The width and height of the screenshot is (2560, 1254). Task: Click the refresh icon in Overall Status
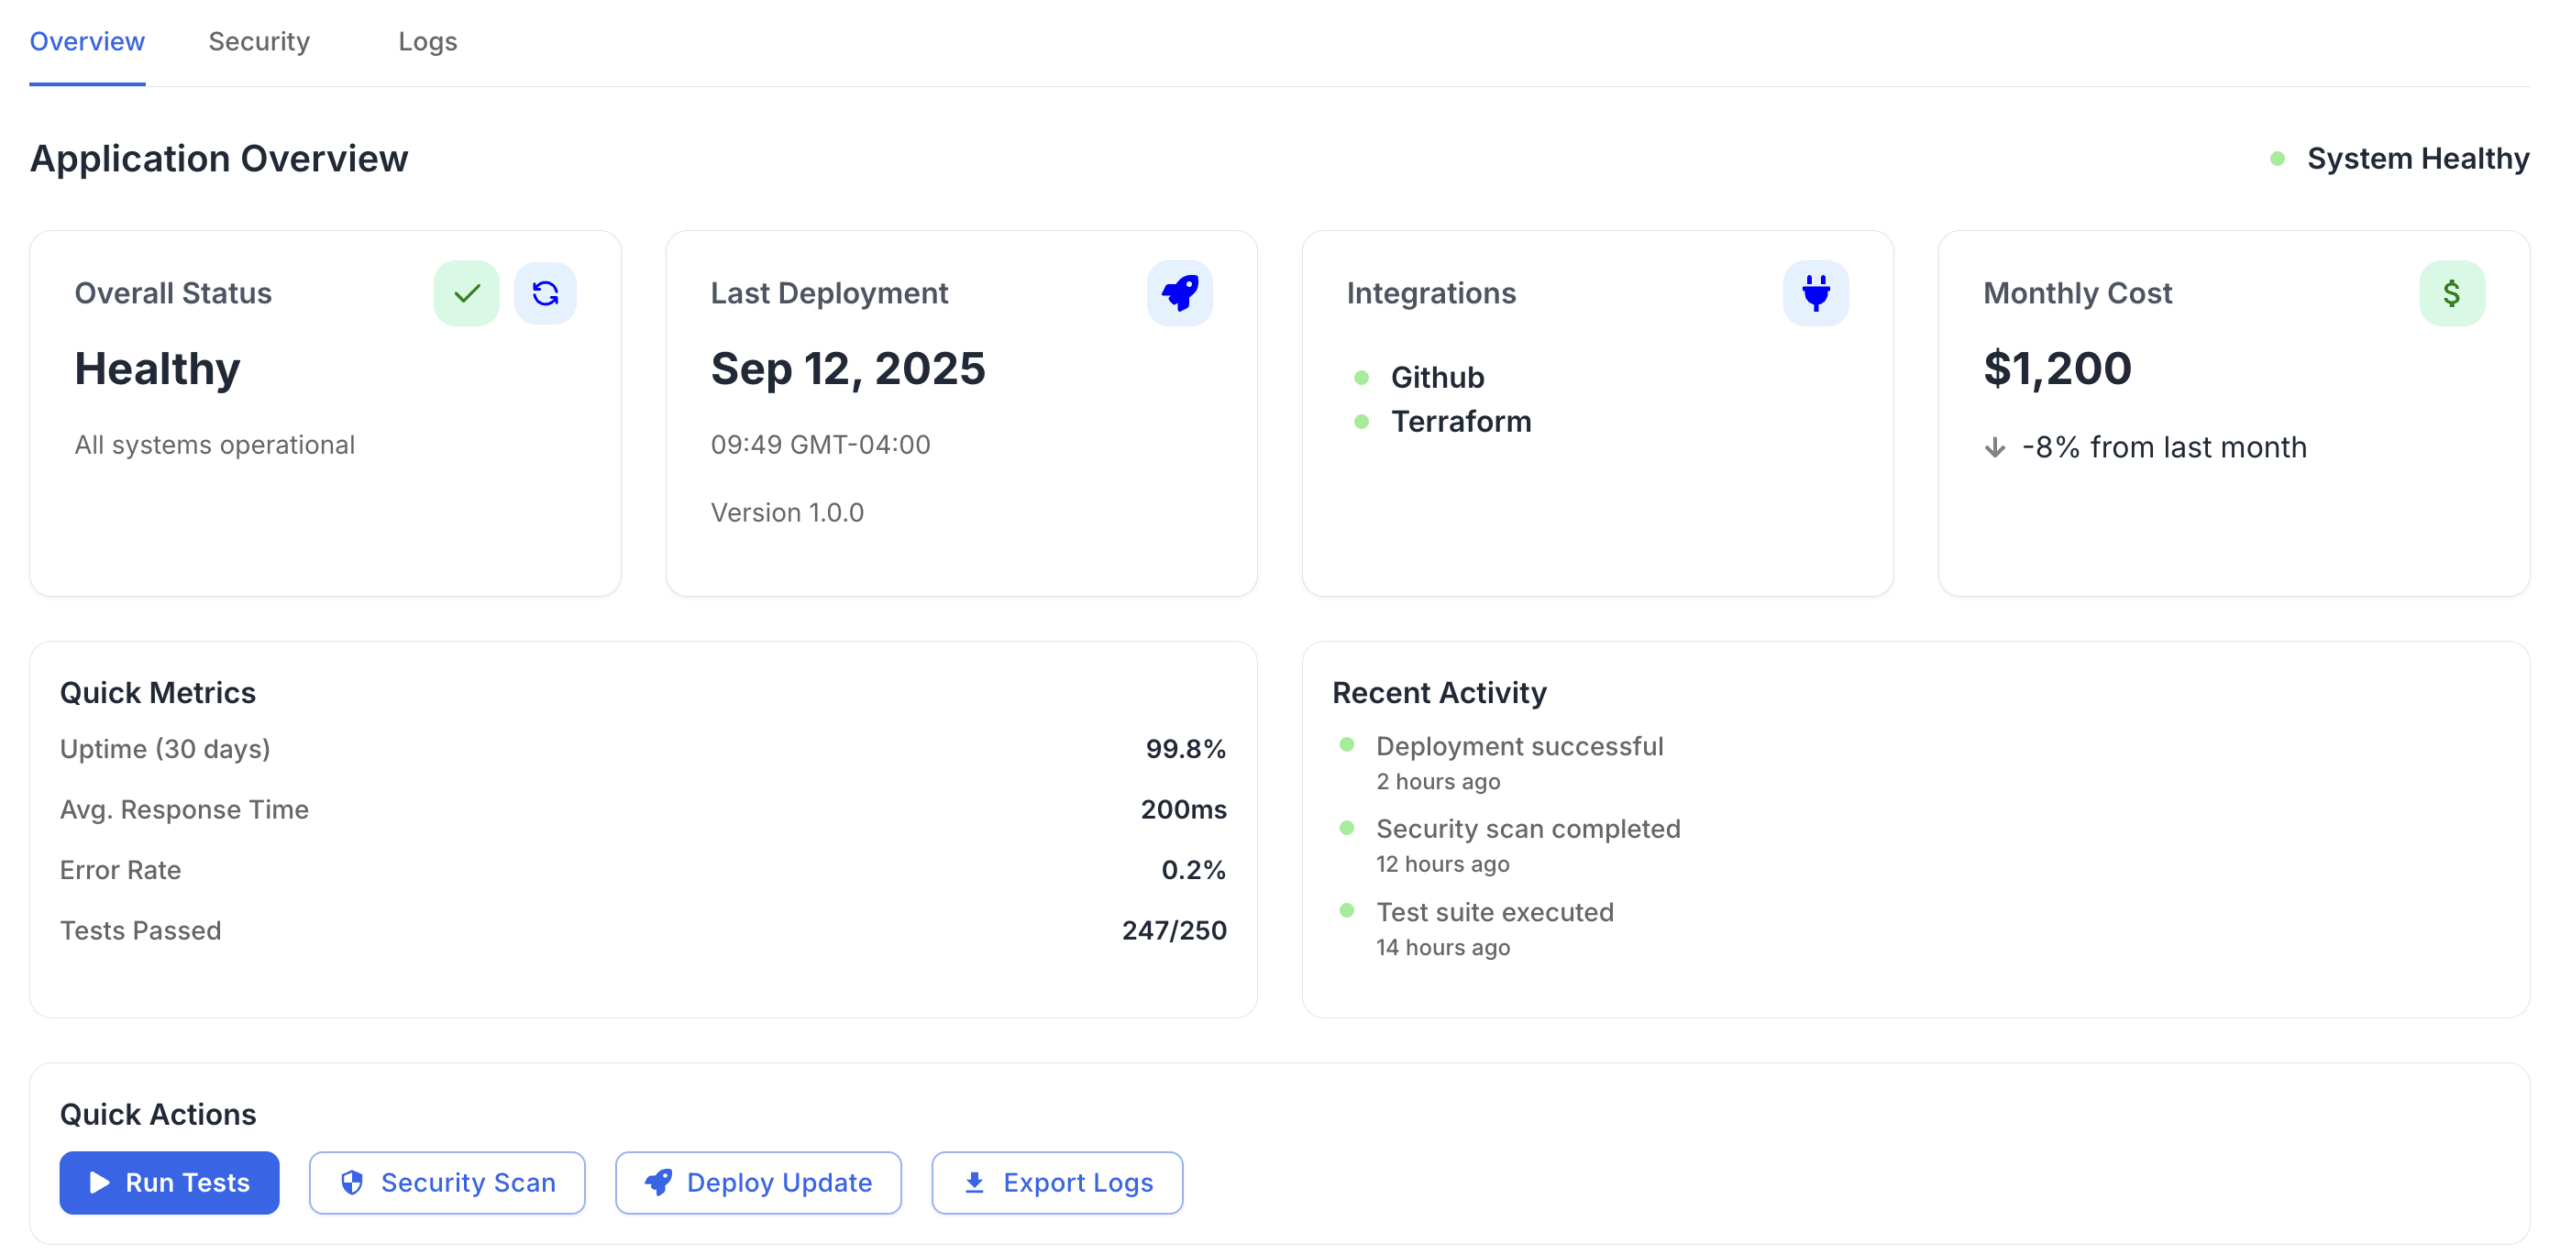click(545, 293)
